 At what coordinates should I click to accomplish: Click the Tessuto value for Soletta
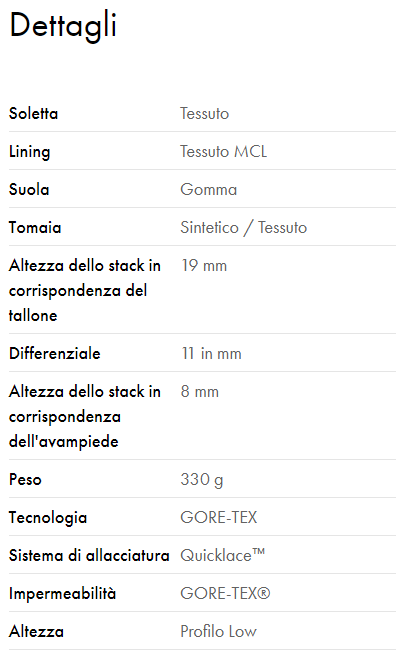point(205,113)
